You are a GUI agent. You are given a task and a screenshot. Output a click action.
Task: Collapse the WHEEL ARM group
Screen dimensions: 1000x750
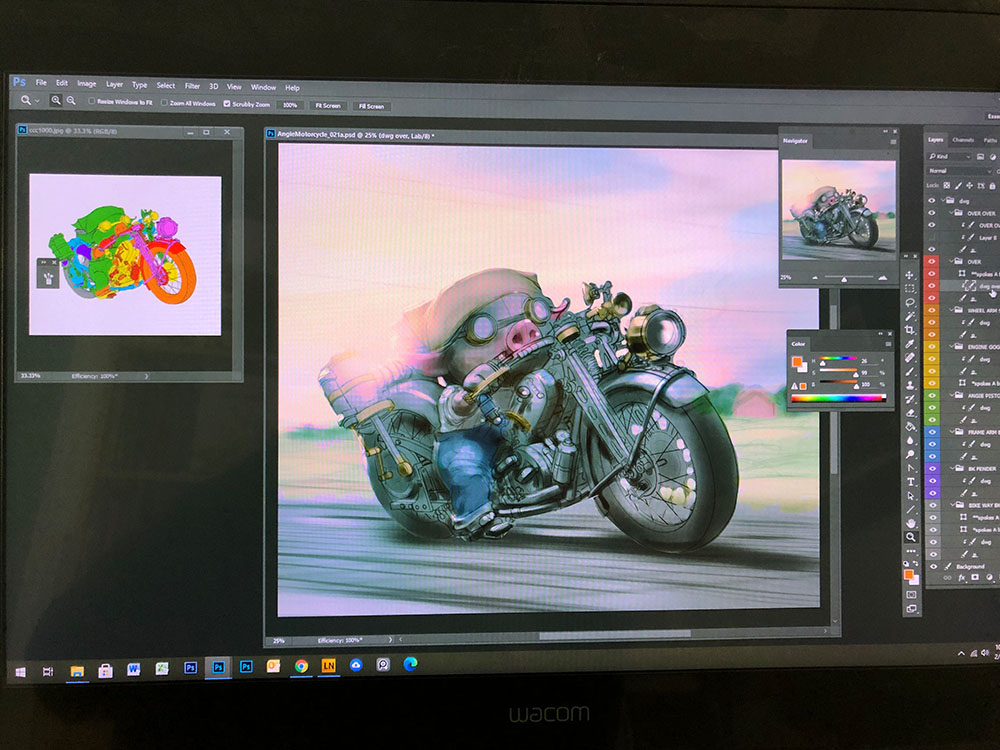coord(951,310)
